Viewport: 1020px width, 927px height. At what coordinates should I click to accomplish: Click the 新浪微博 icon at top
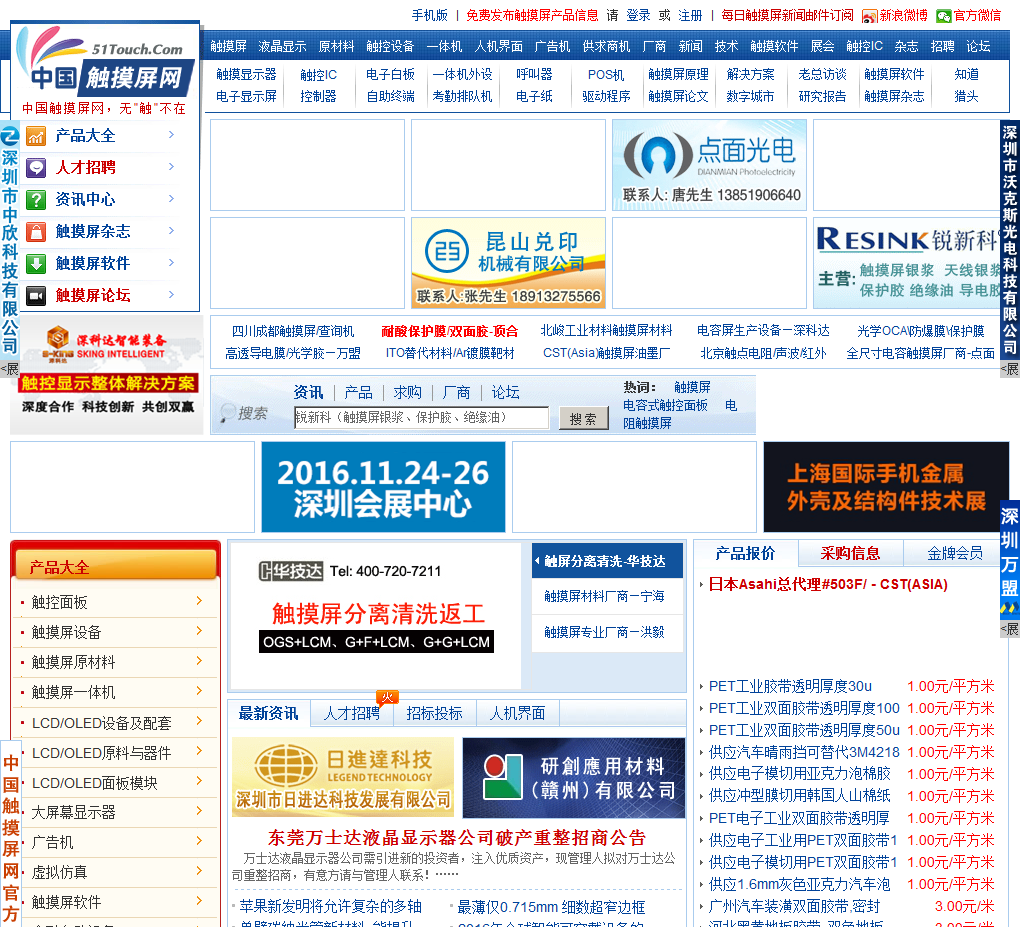click(870, 16)
